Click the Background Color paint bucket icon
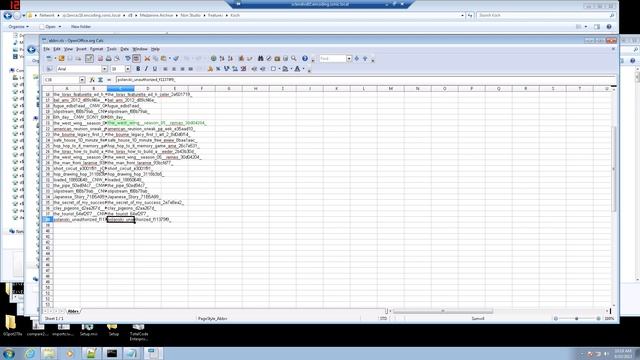This screenshot has width=640, height=360. (x=285, y=69)
